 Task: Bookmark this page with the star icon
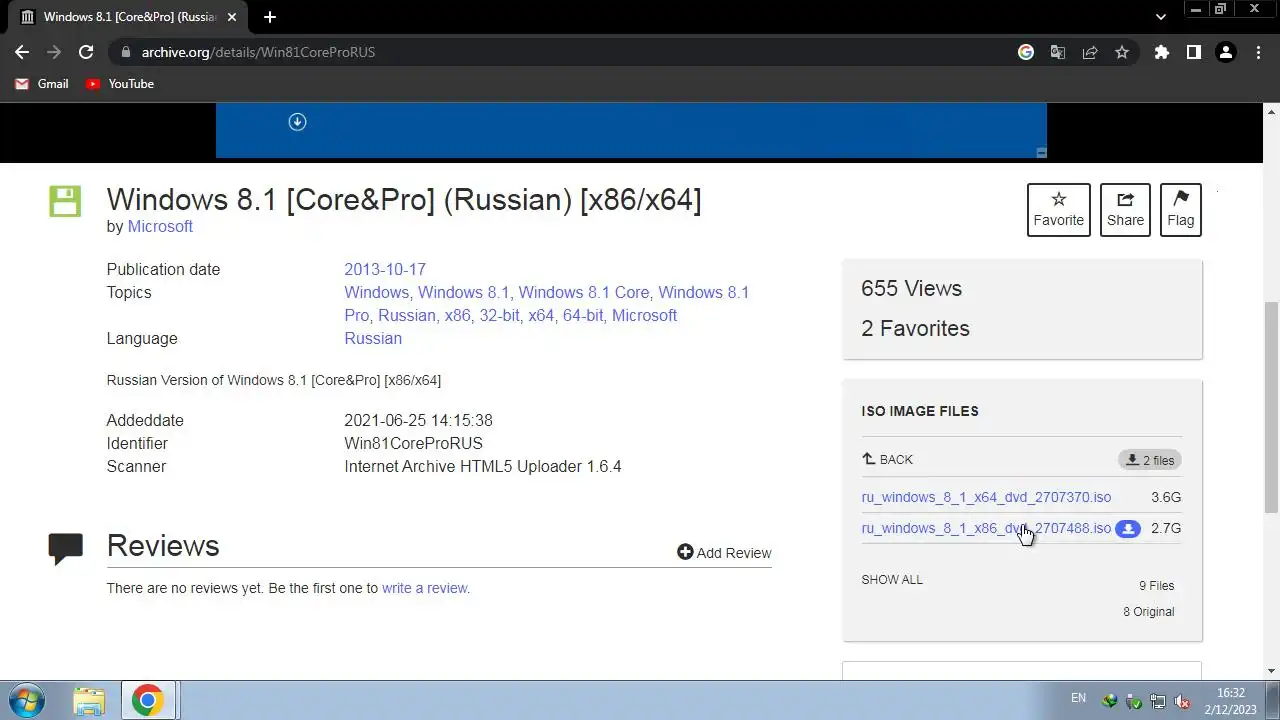pos(1122,52)
